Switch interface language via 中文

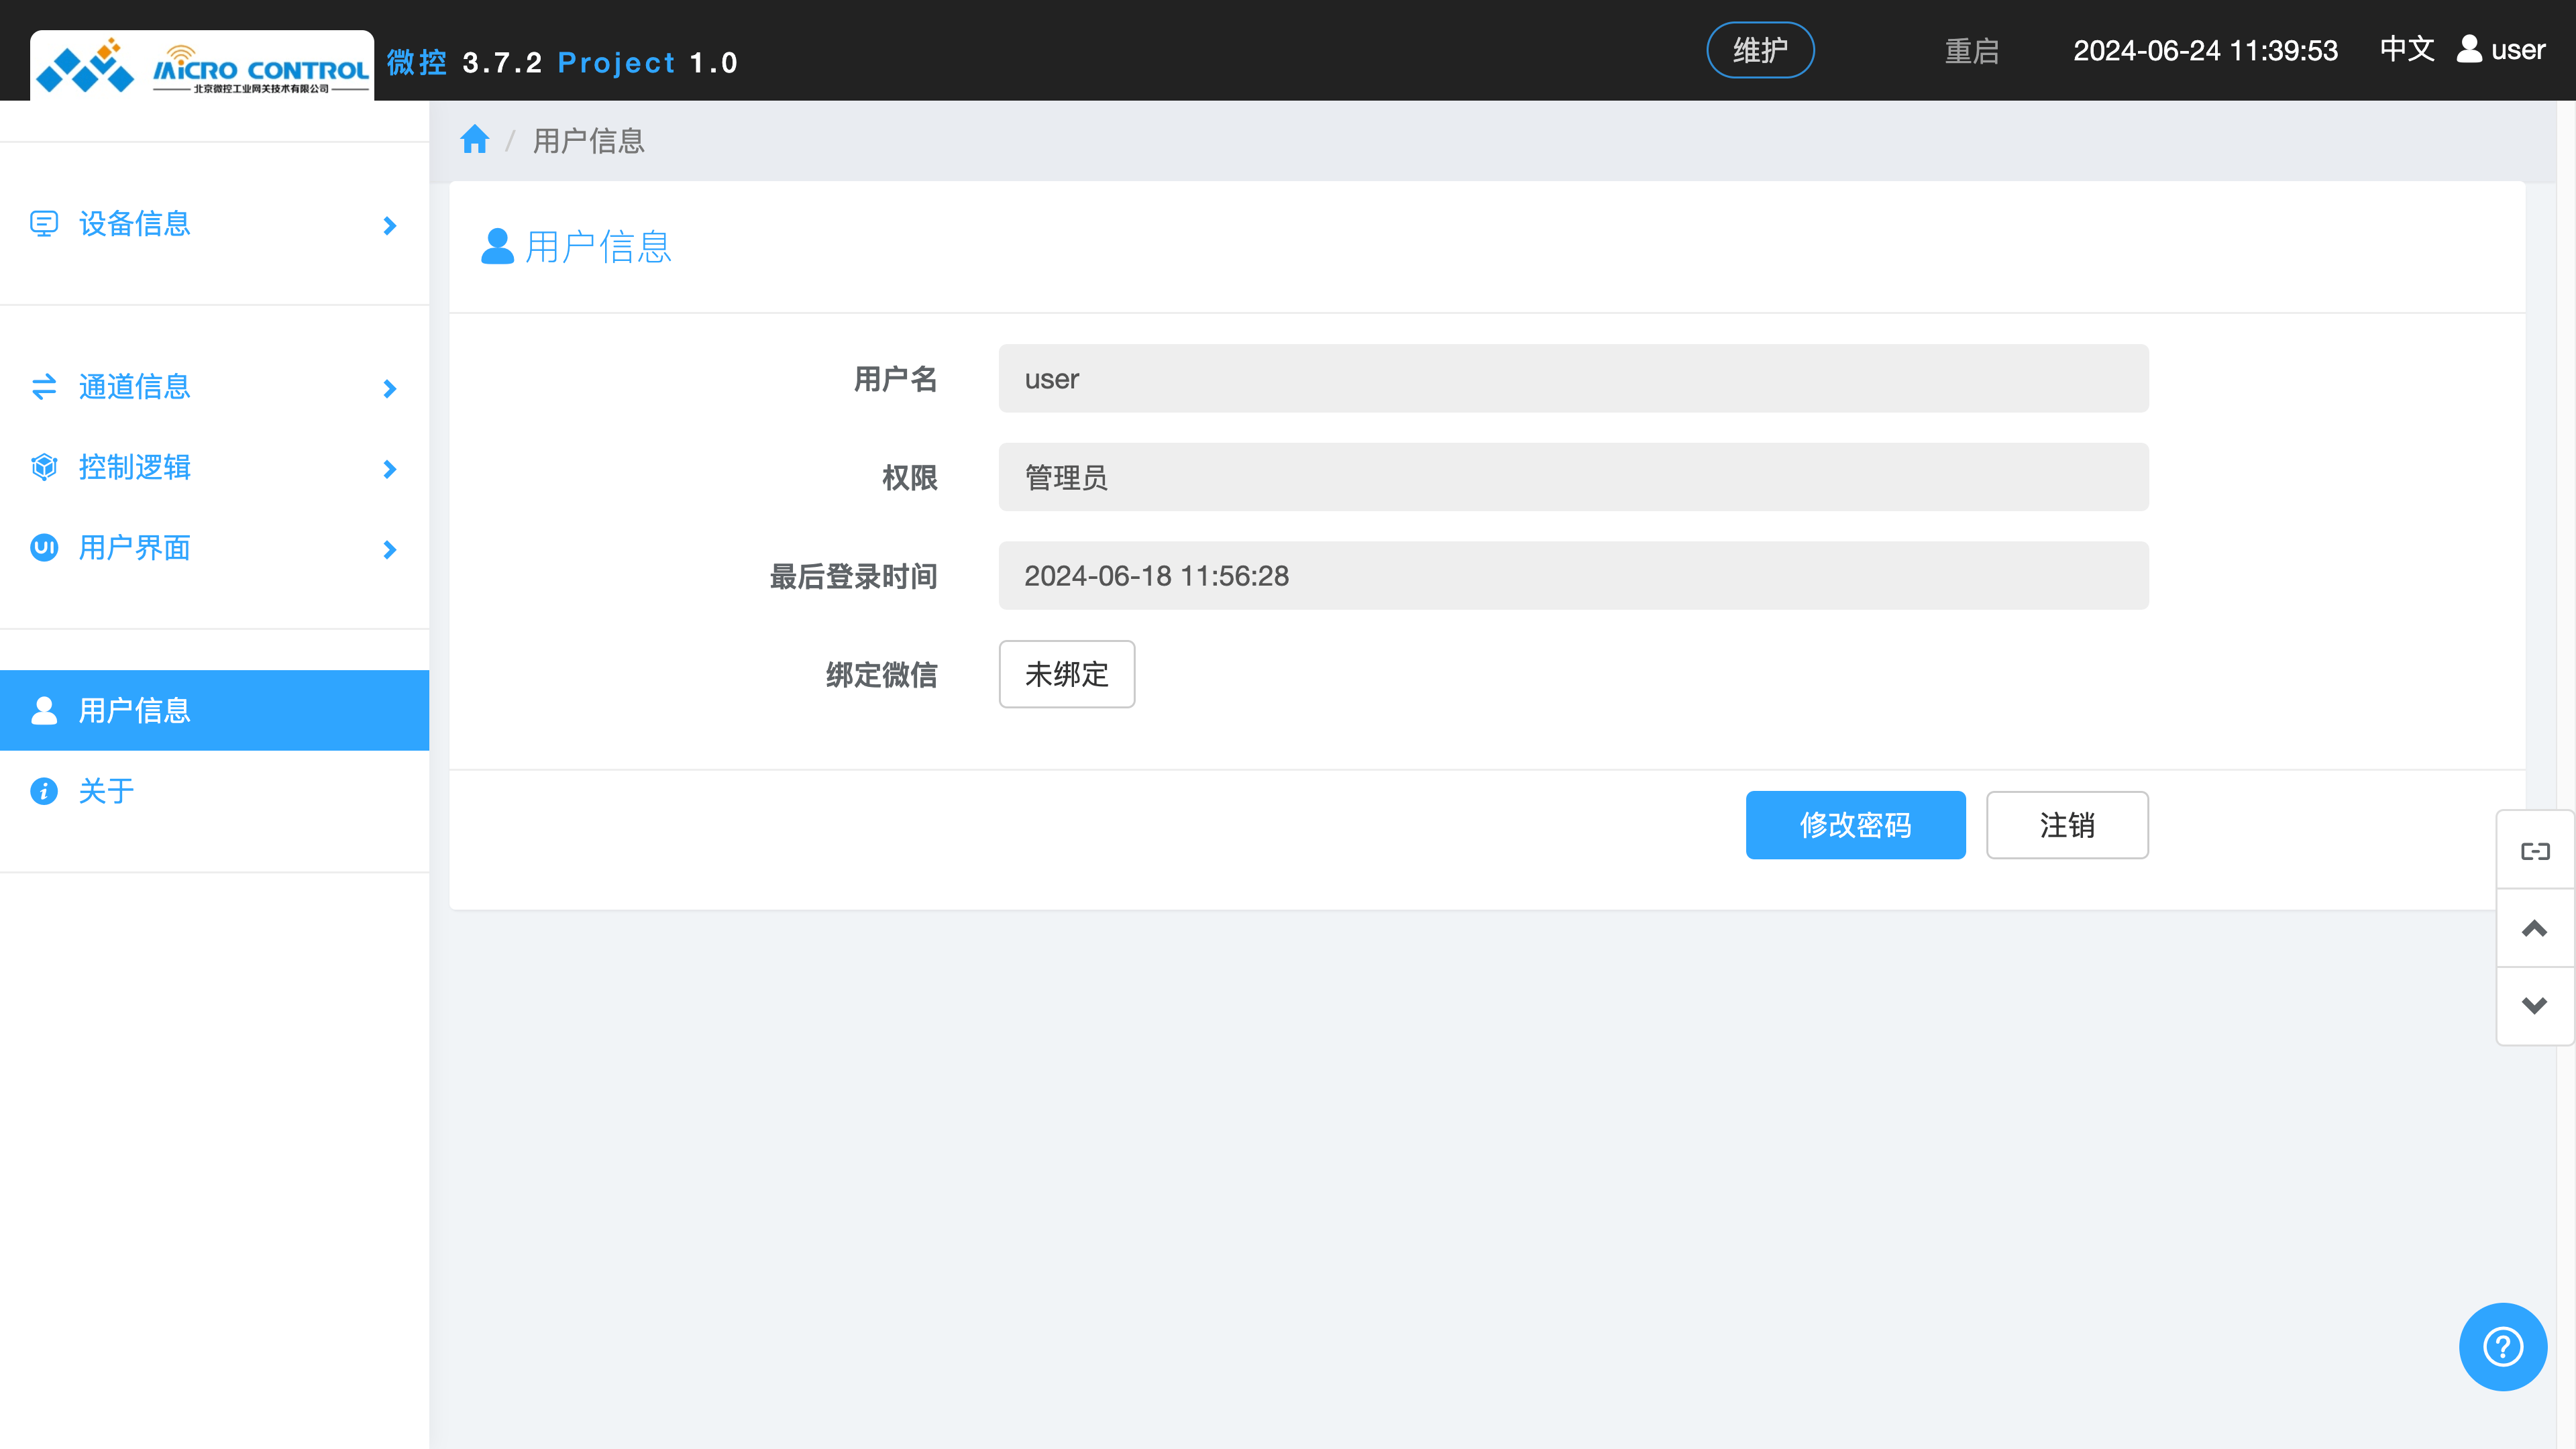[2407, 49]
